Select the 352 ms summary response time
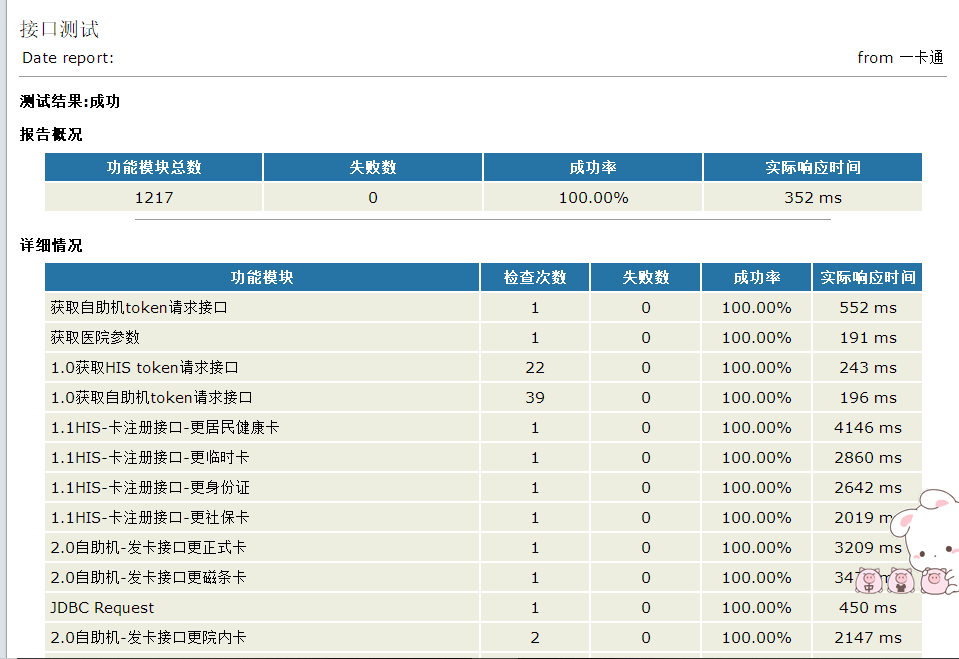The height and width of the screenshot is (659, 959). click(x=813, y=198)
